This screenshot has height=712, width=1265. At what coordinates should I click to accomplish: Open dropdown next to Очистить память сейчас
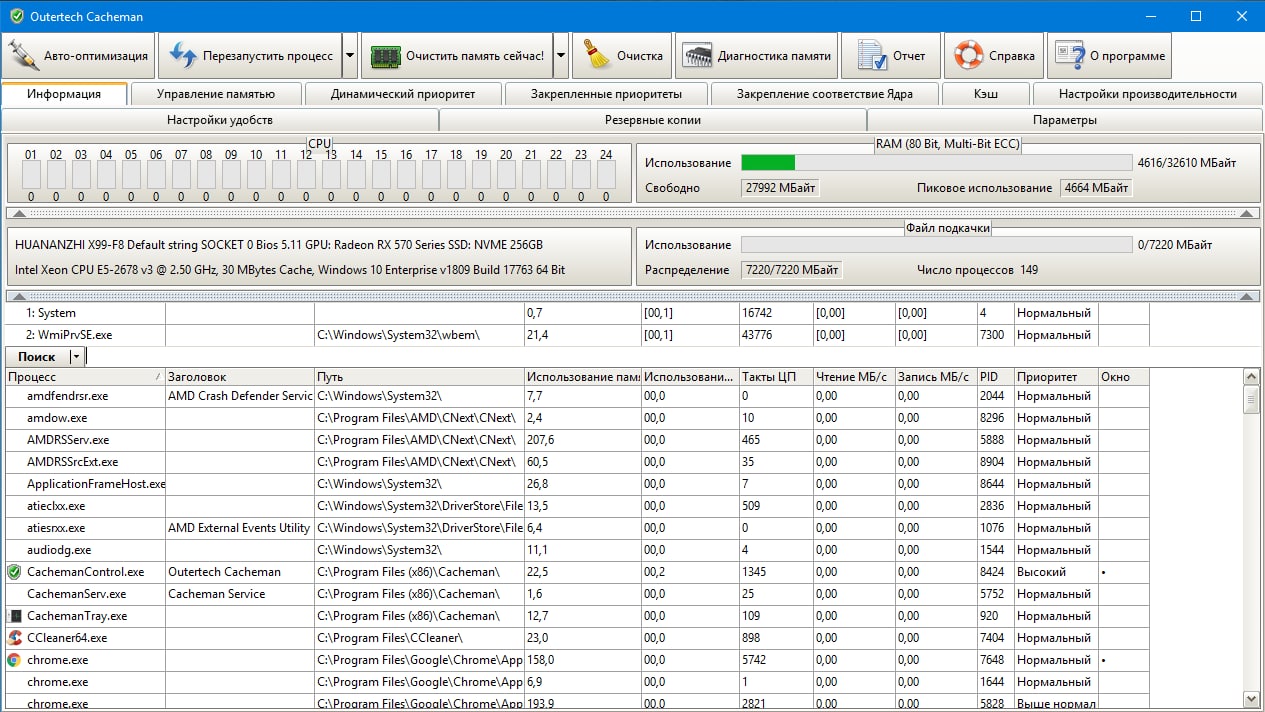[x=561, y=56]
